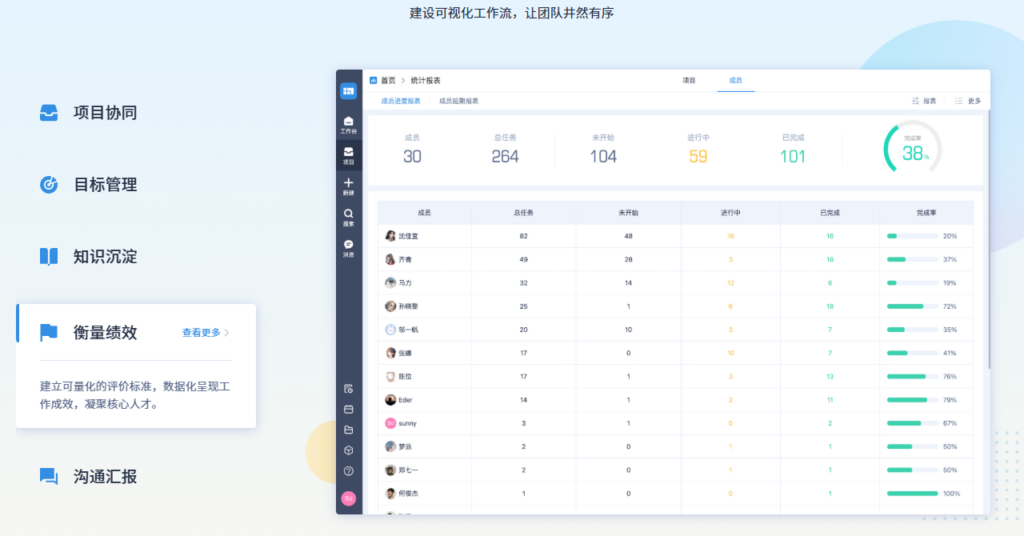Screen dimensions: 1024x536
Task: Click 齐青's name in the table
Action: (406, 259)
